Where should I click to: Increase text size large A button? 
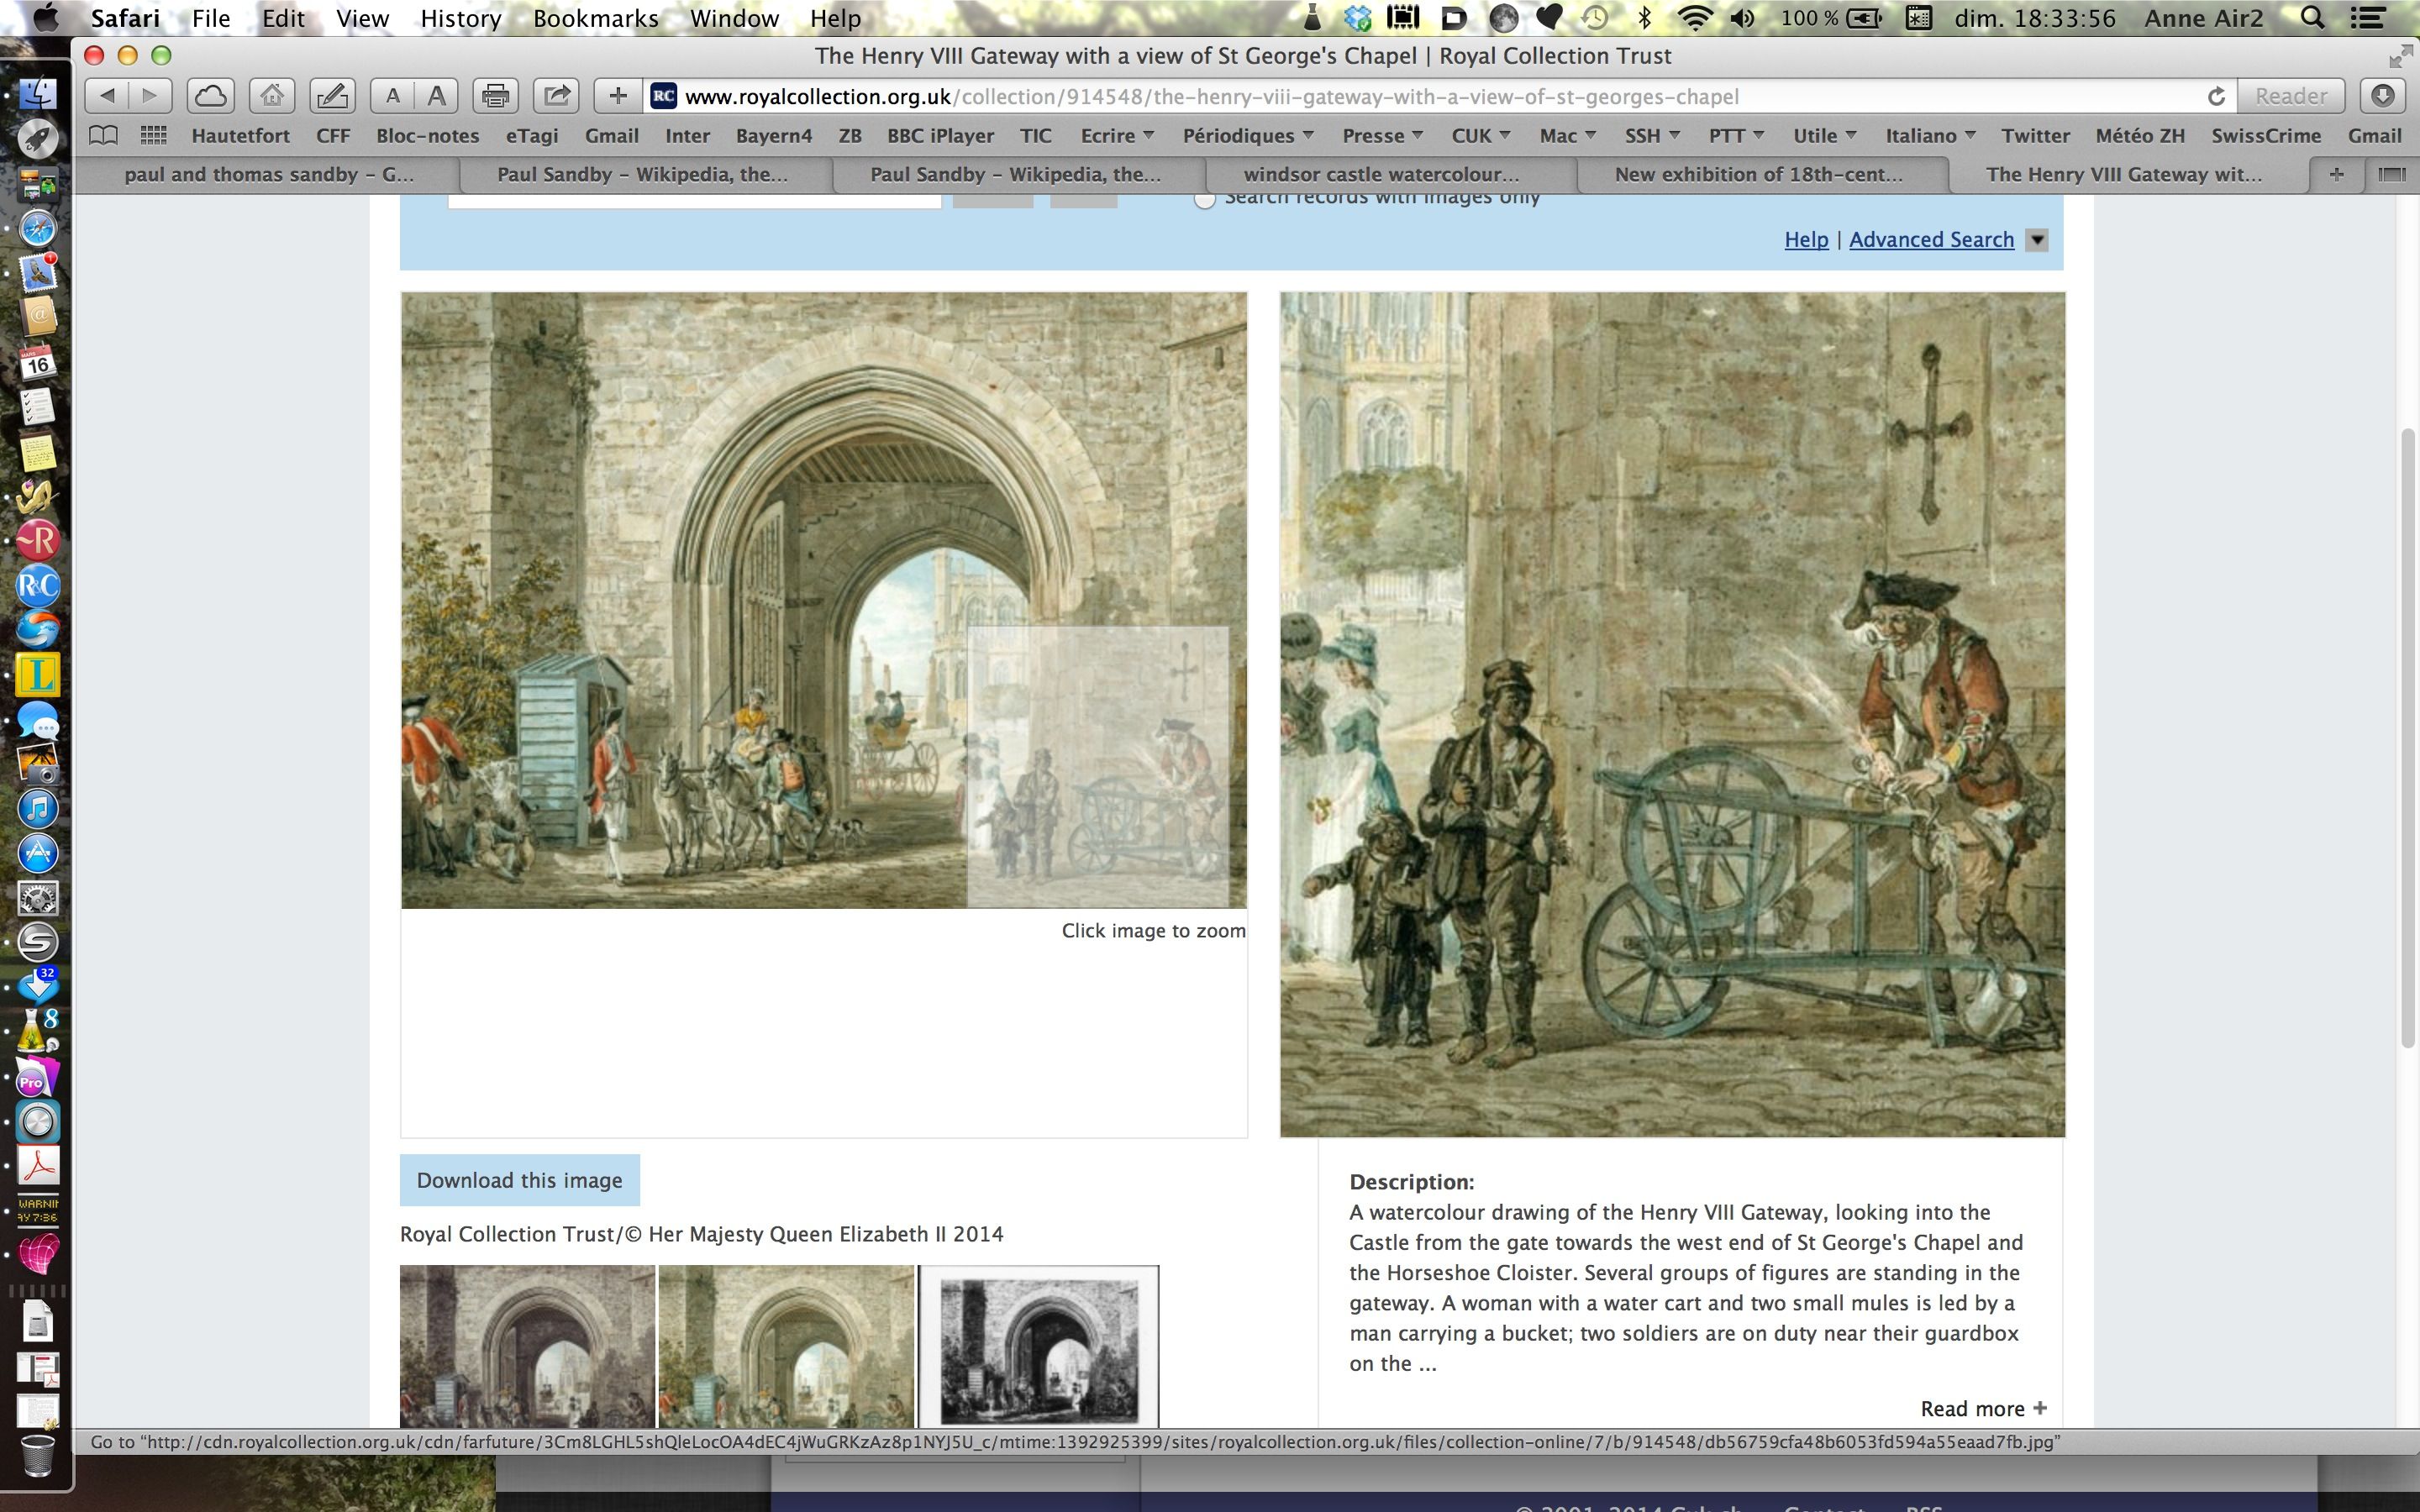click(x=437, y=96)
